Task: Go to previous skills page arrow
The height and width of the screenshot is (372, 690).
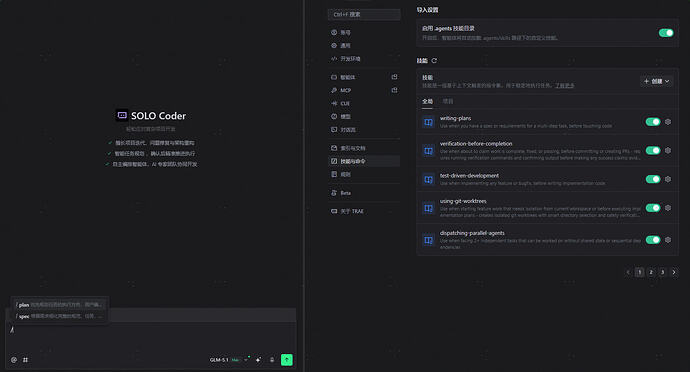Action: [628, 273]
